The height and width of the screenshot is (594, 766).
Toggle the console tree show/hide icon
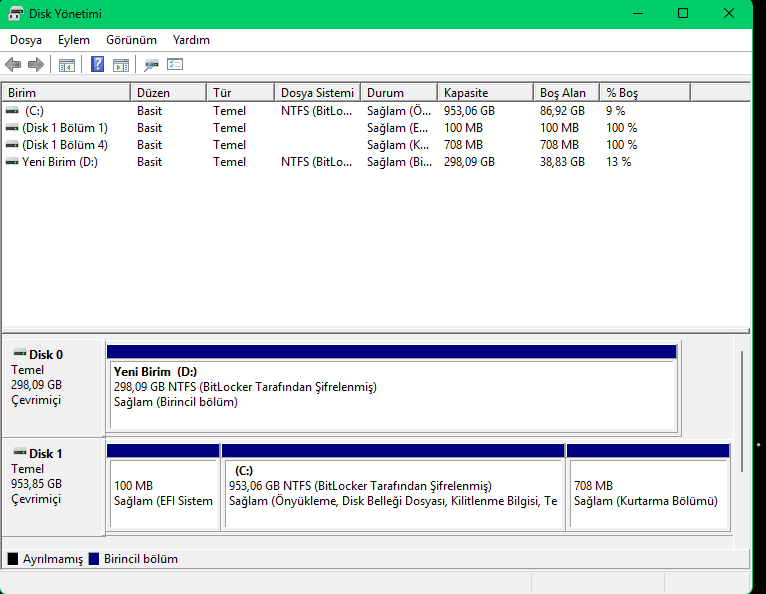coord(67,64)
